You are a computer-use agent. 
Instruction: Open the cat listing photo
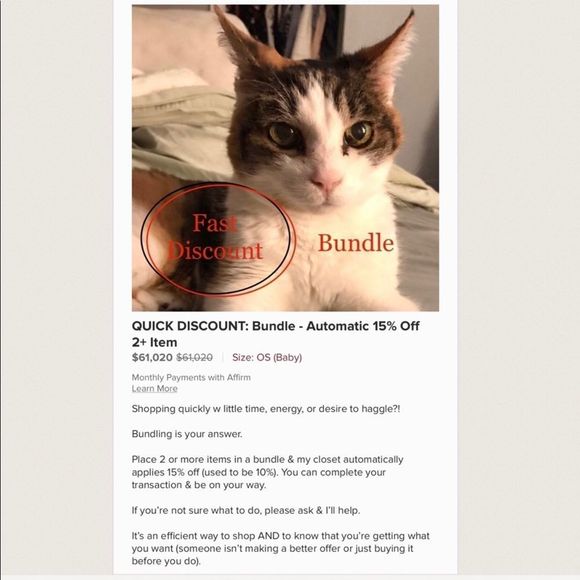pos(285,158)
